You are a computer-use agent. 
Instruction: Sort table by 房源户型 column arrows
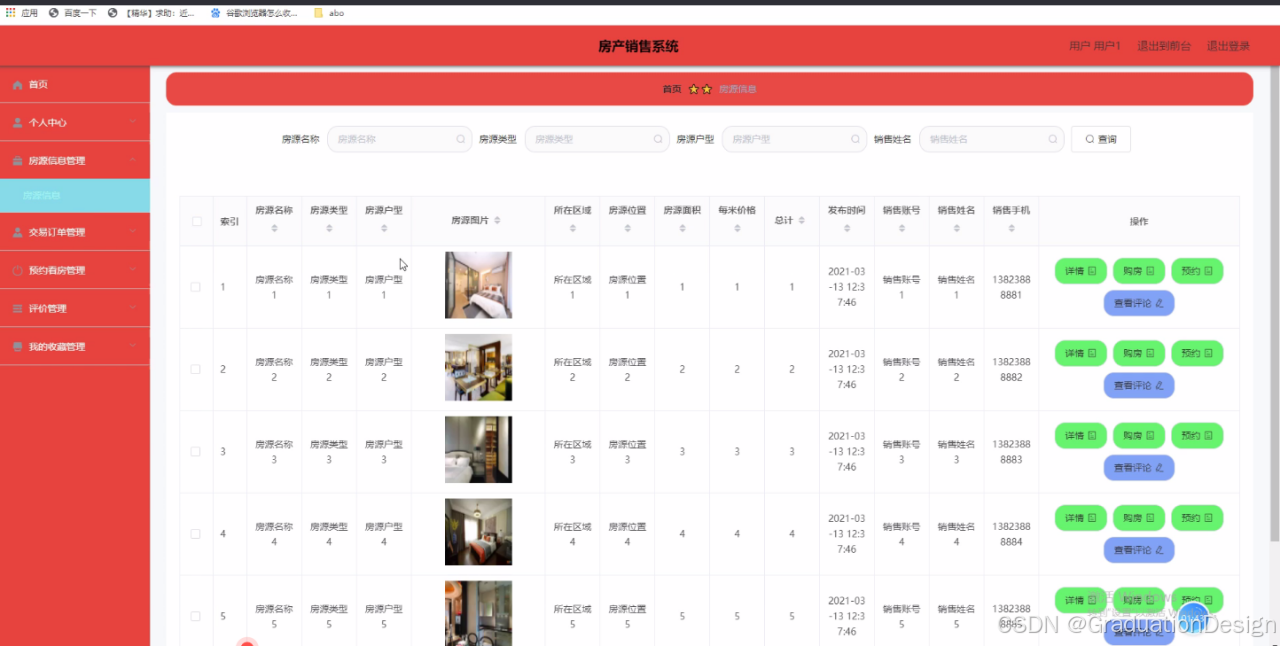384,229
